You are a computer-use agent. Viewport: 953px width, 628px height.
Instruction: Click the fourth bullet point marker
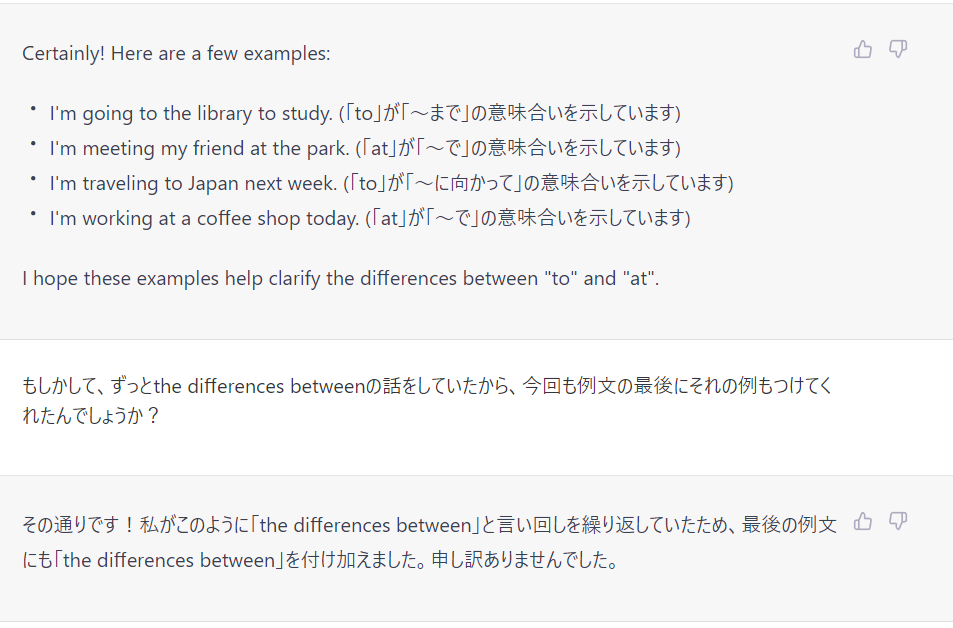[x=33, y=213]
